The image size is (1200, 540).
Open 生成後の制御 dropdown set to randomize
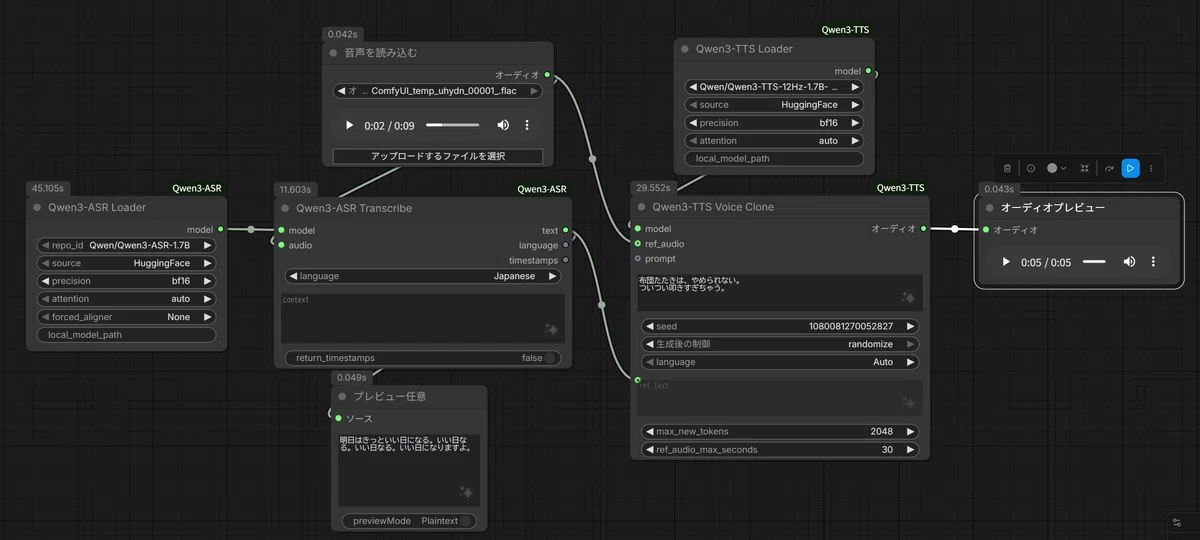click(x=780, y=344)
